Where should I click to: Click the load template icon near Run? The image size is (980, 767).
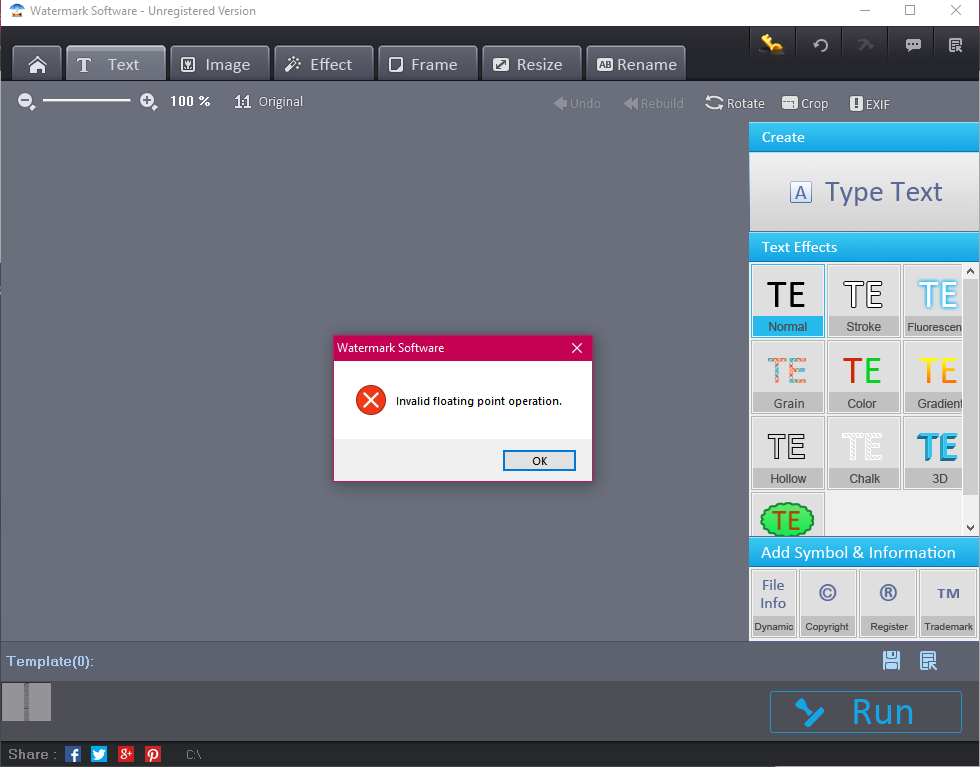[x=928, y=660]
